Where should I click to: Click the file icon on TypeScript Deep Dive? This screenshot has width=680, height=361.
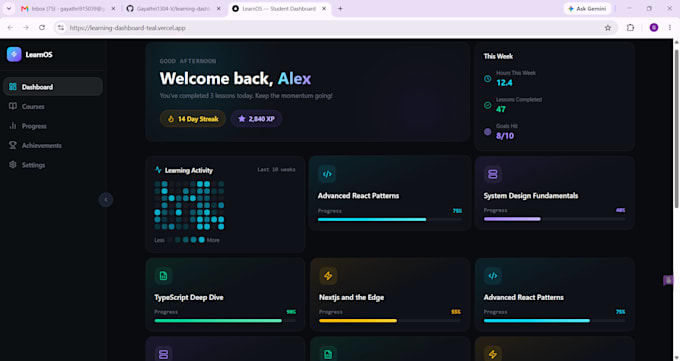click(x=163, y=276)
